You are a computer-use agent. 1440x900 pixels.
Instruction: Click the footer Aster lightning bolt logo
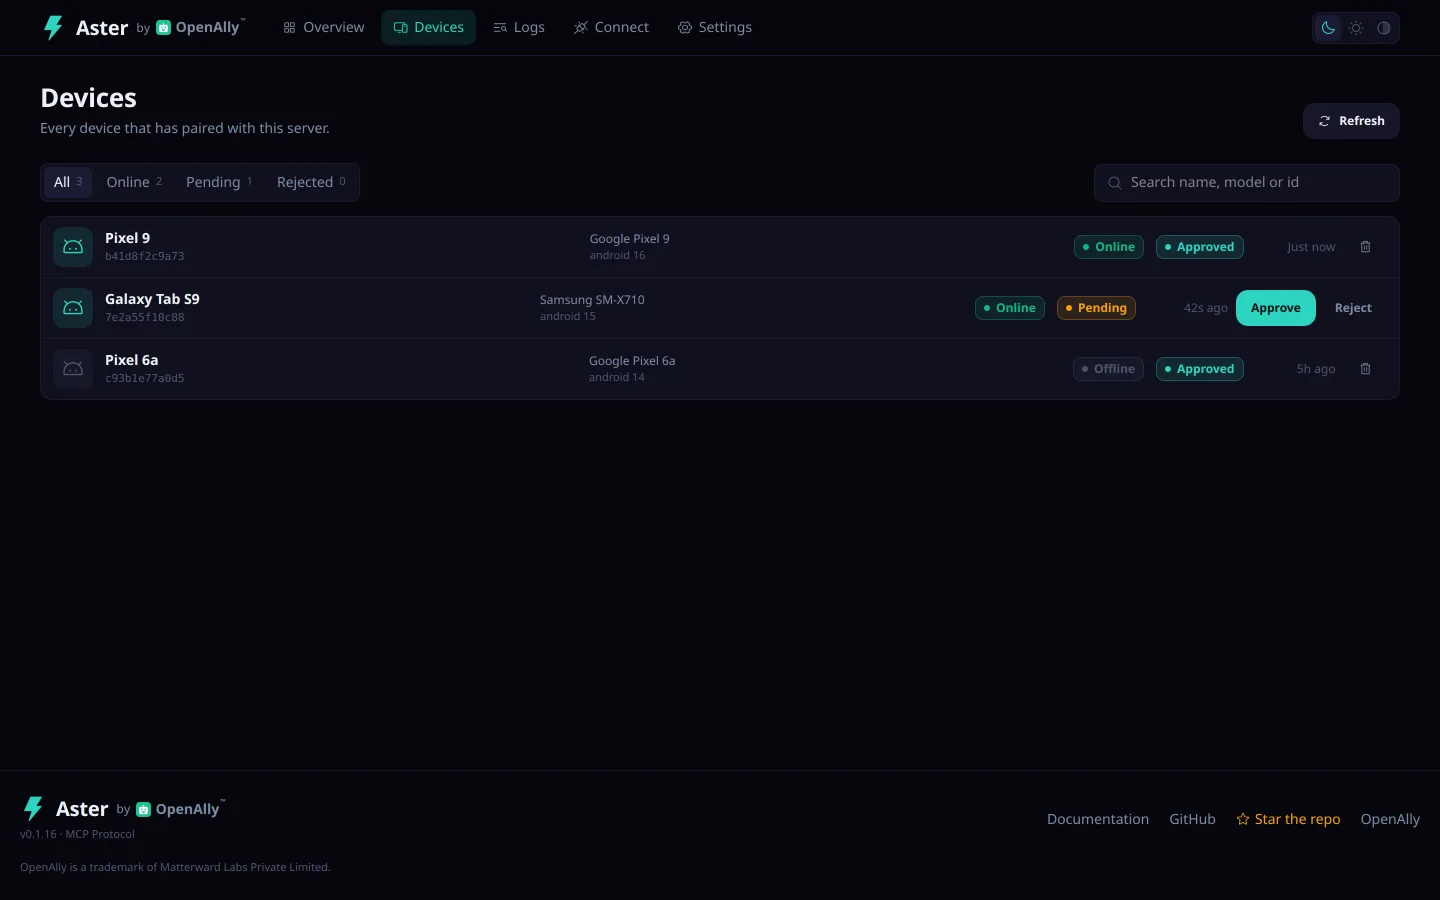(x=34, y=808)
